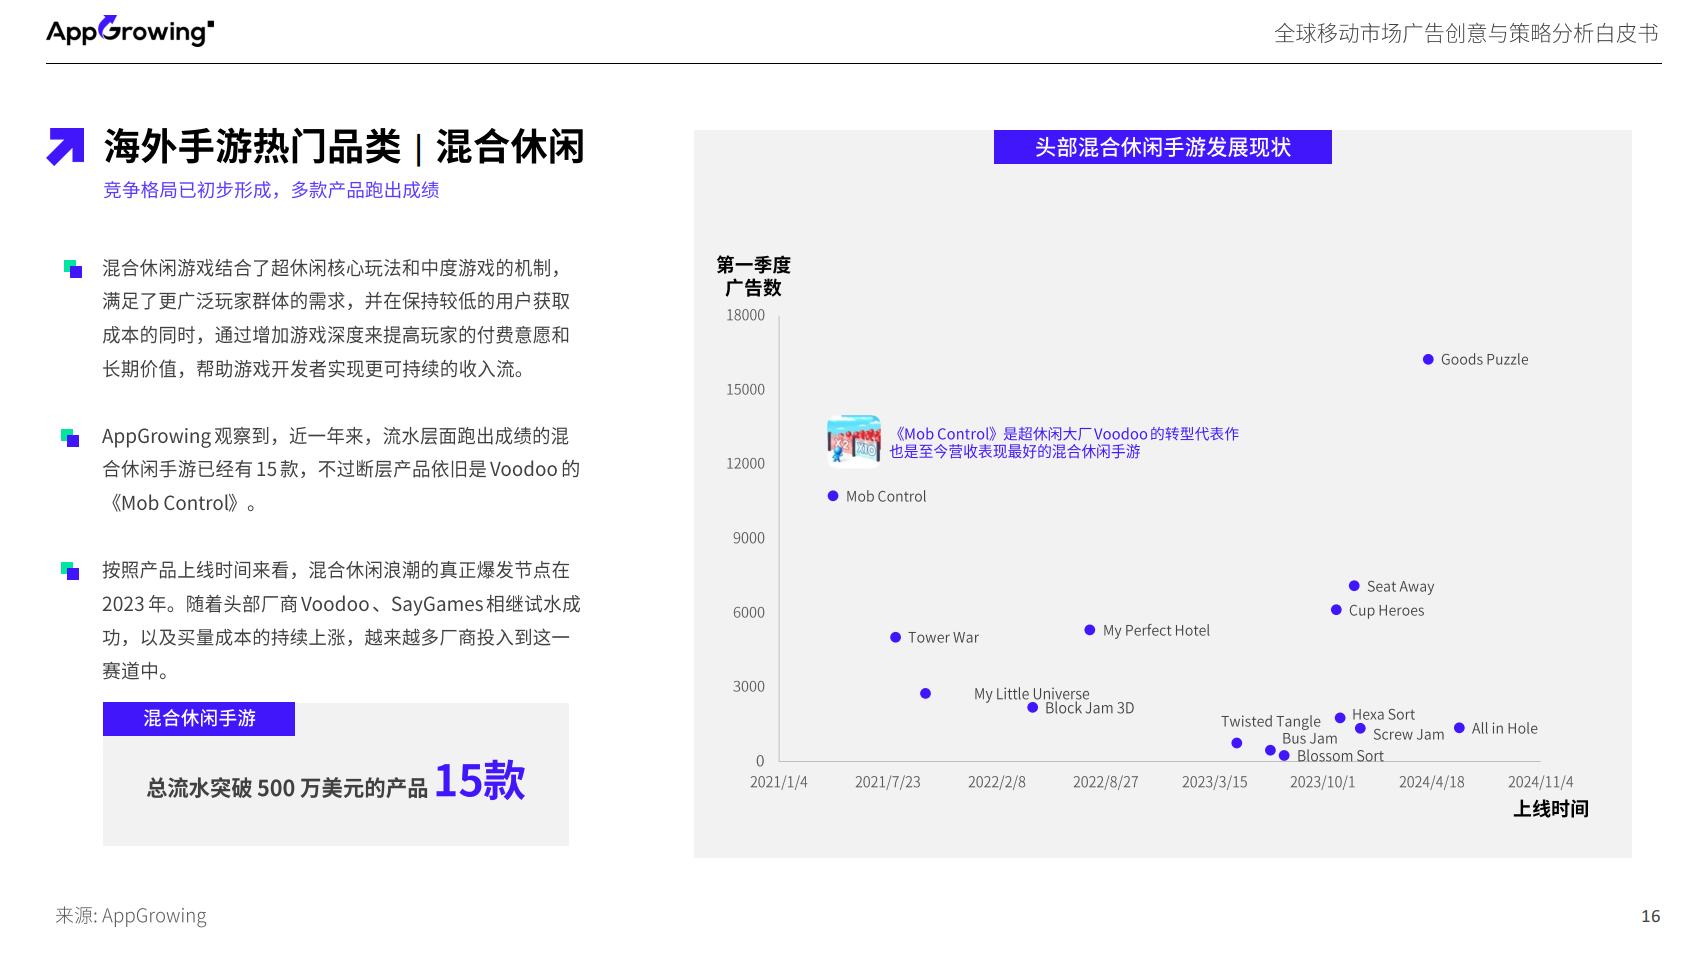The width and height of the screenshot is (1708, 960).
Task: Click the page number 16
Action: click(1650, 916)
